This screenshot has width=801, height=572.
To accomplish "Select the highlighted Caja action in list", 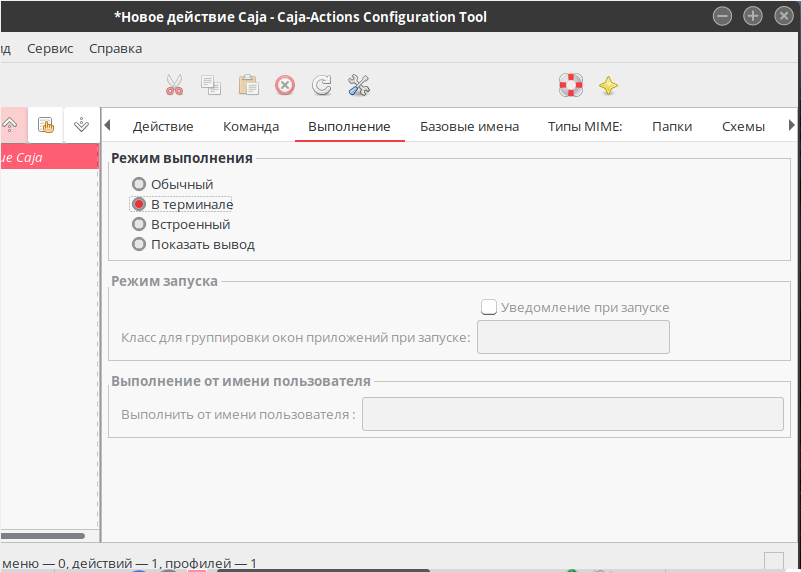I will (49, 157).
